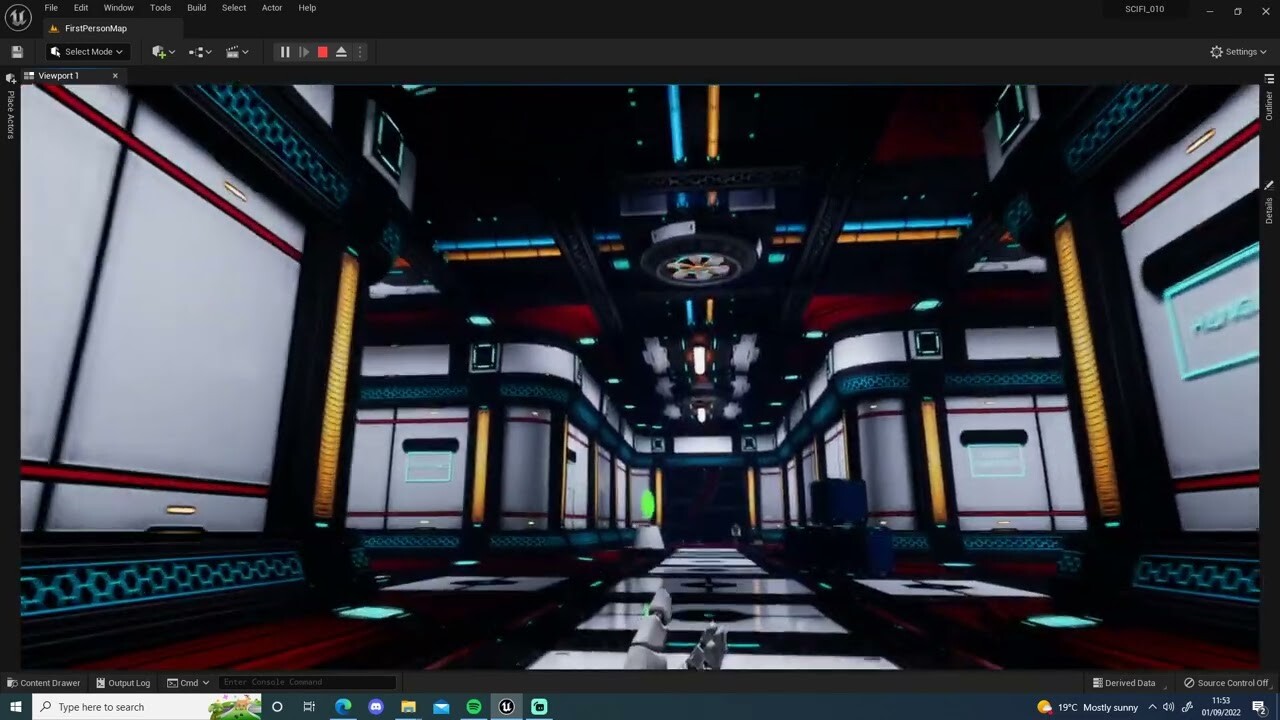Stop playing the level
The width and height of the screenshot is (1280, 720).
point(322,51)
